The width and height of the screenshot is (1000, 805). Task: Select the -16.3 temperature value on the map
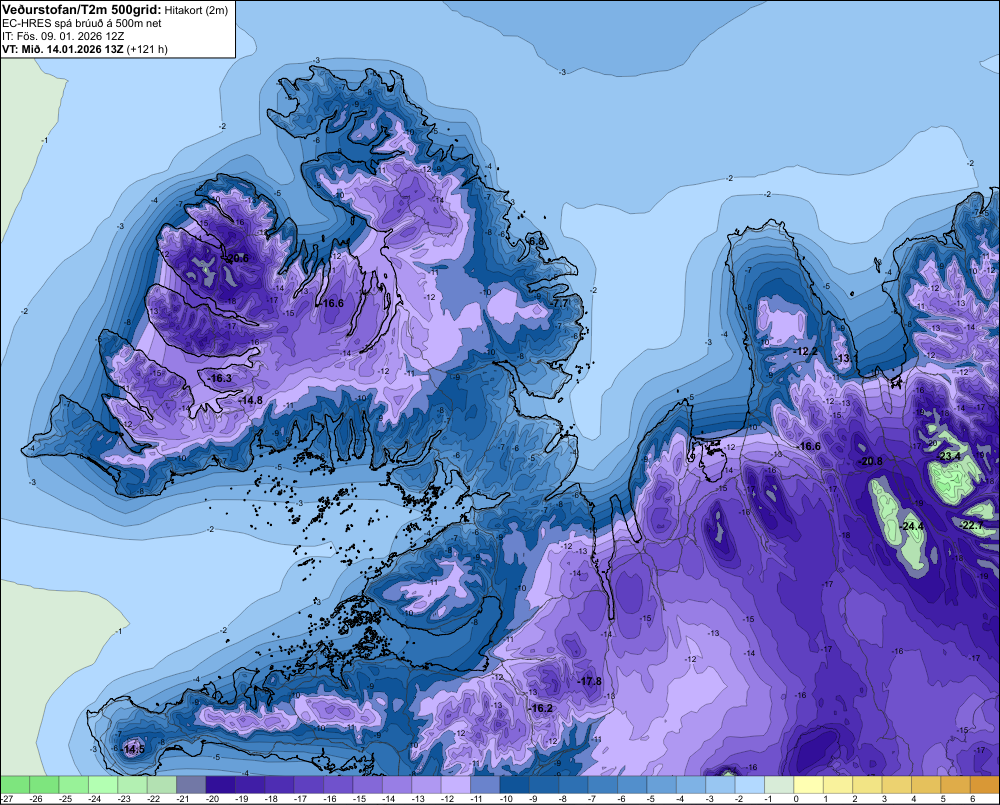pyautogui.click(x=220, y=378)
